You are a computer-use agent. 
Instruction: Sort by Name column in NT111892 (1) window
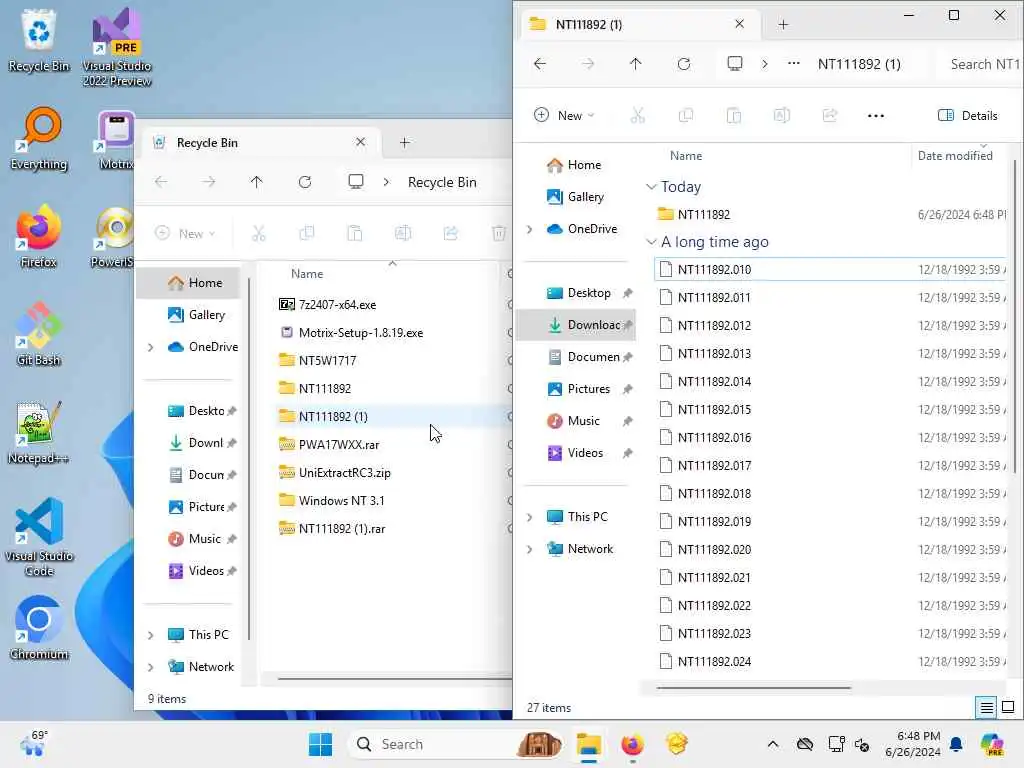click(x=686, y=156)
